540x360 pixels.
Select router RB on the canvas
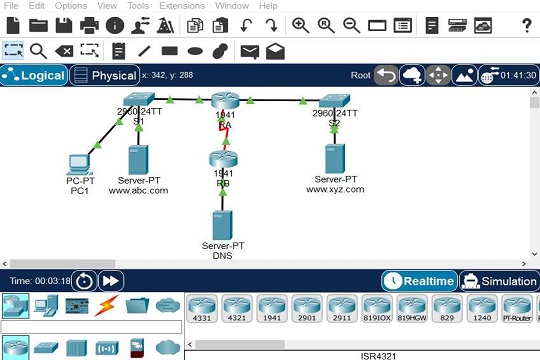223,159
